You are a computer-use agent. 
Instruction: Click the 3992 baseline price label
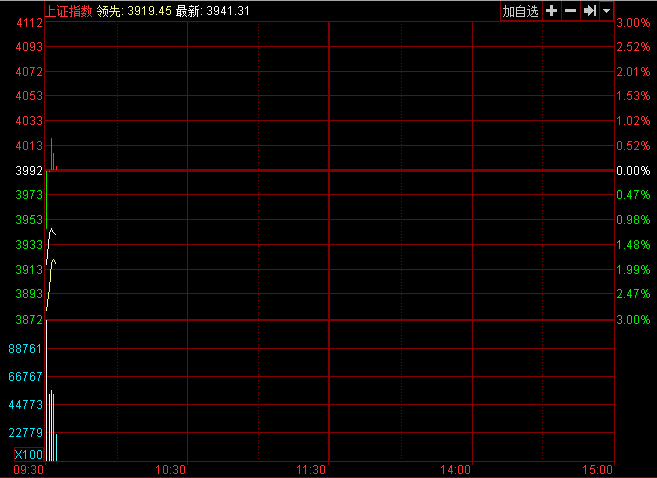tap(29, 171)
